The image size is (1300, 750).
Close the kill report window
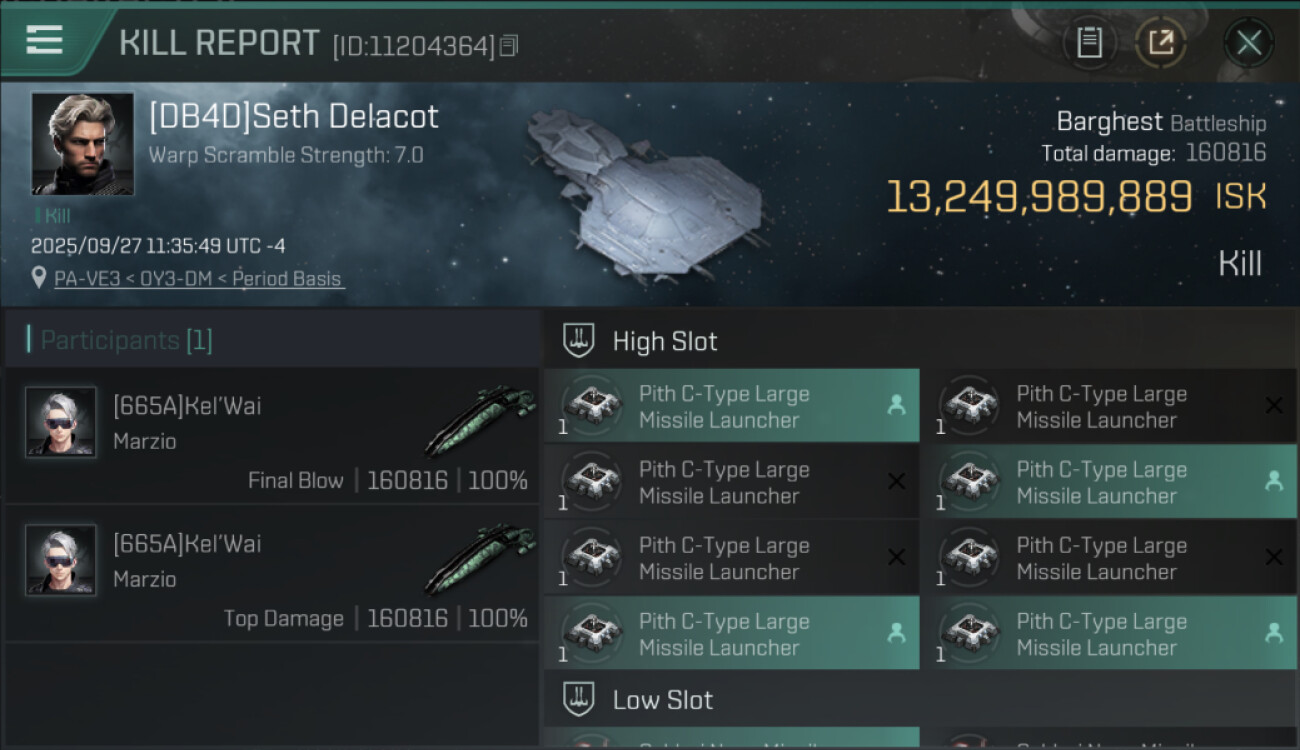coord(1248,43)
